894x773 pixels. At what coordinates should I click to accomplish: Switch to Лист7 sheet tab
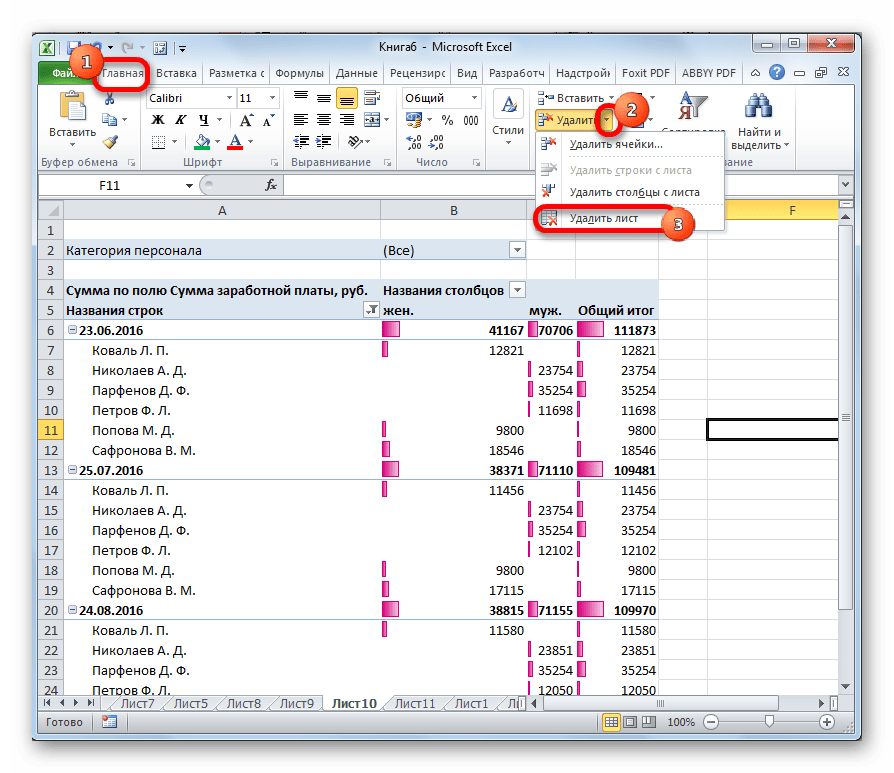[x=137, y=703]
